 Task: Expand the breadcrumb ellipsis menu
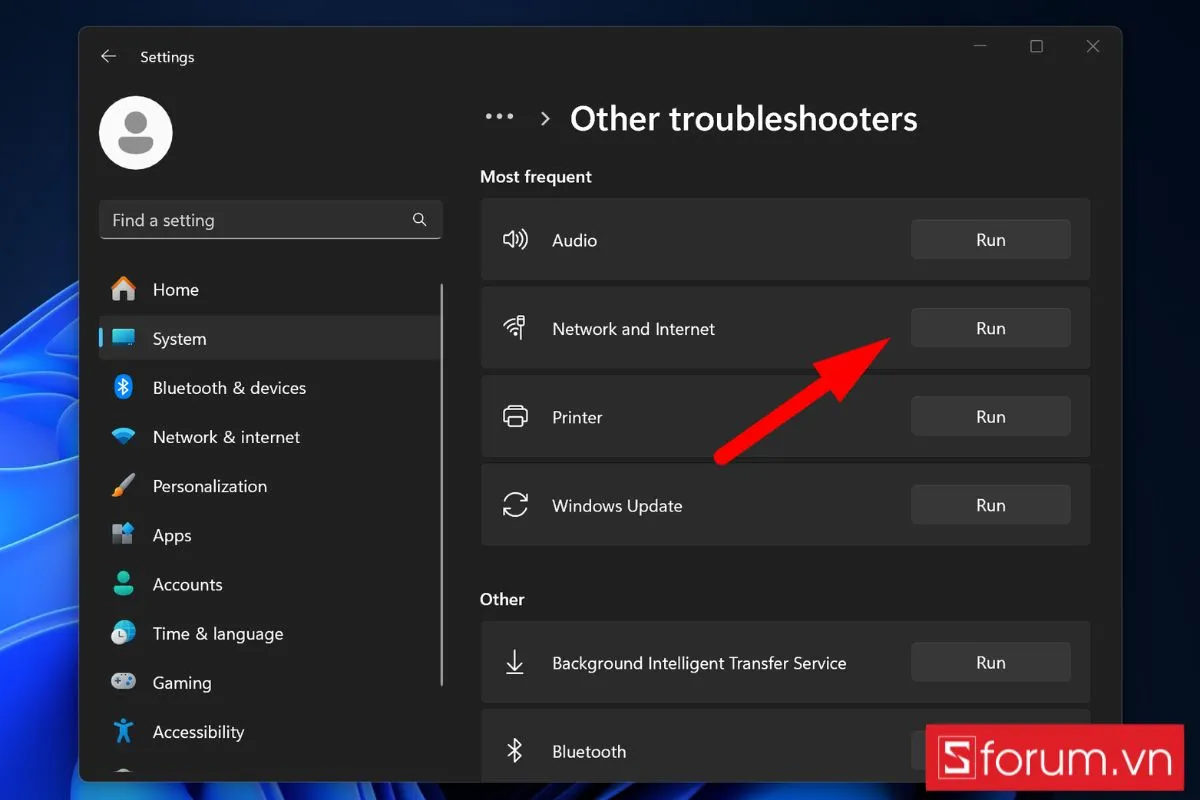click(x=499, y=118)
